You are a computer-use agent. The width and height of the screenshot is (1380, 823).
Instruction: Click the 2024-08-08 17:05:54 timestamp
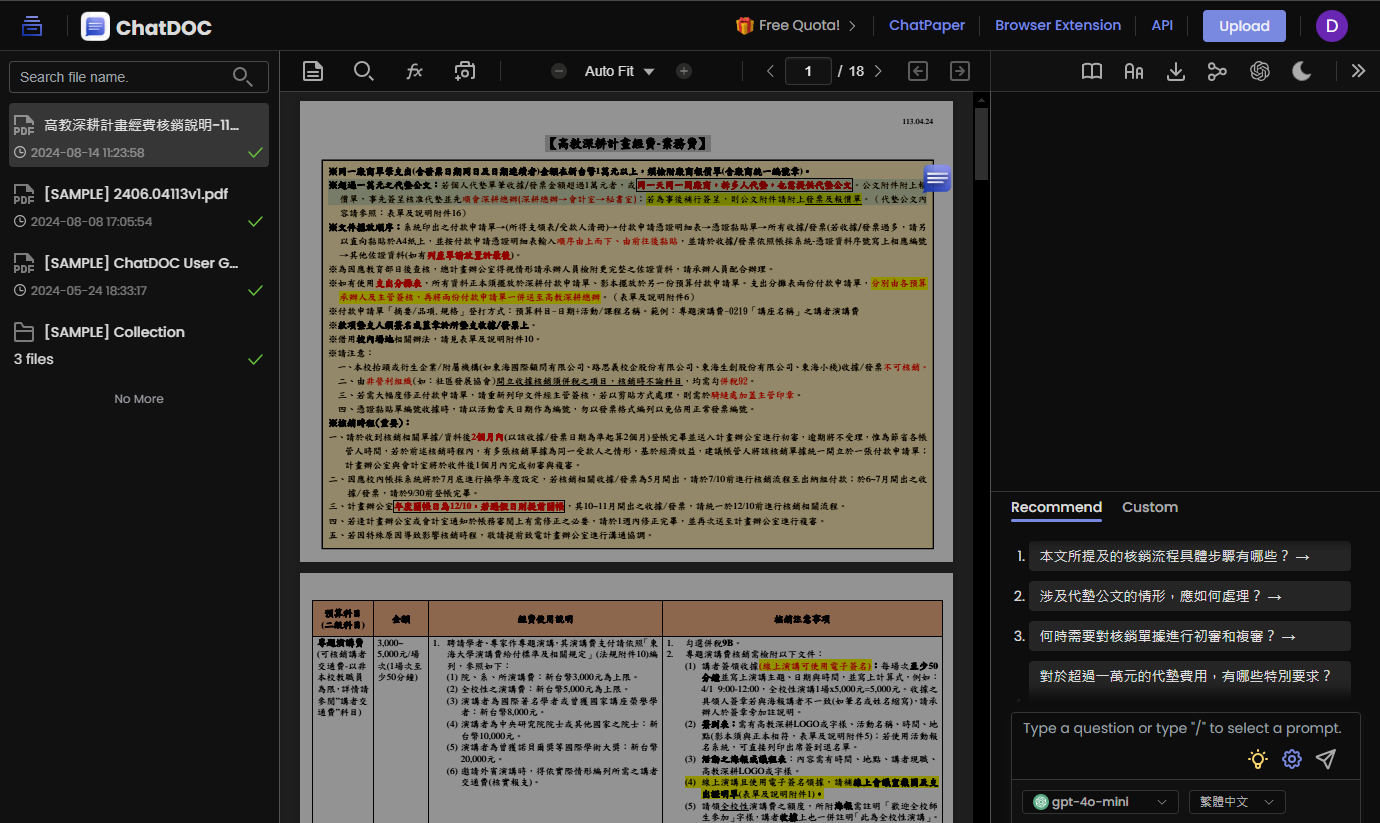tap(91, 222)
